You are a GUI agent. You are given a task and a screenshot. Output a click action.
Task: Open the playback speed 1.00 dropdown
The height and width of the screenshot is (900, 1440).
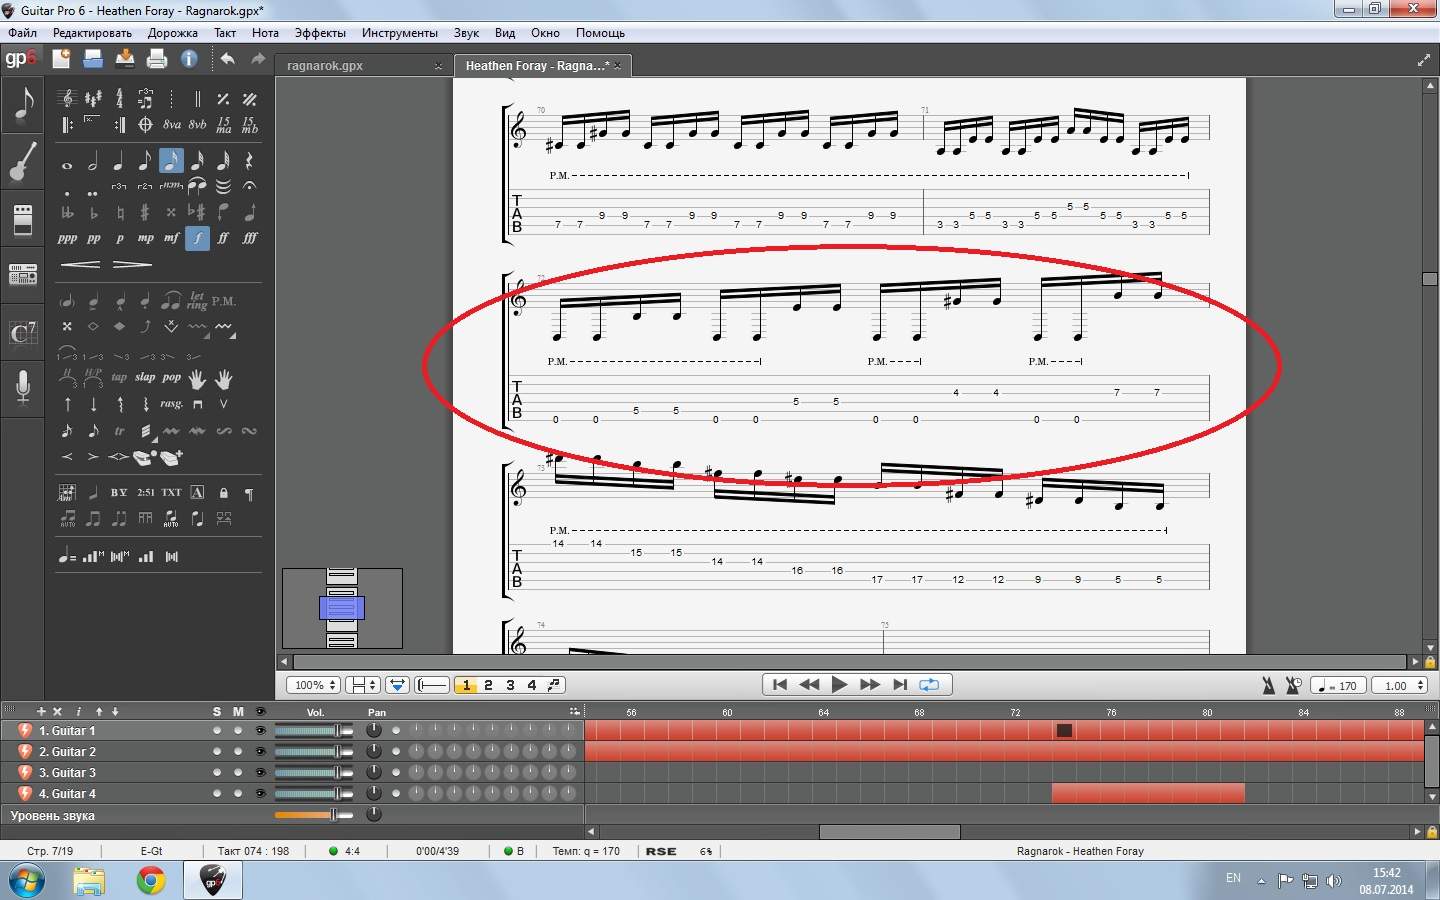(1399, 685)
